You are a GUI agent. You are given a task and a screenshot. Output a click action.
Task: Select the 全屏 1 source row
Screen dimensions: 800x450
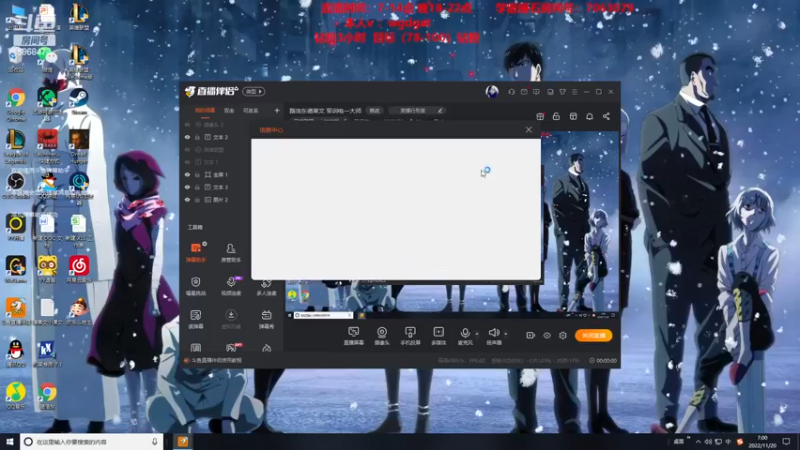[x=215, y=174]
